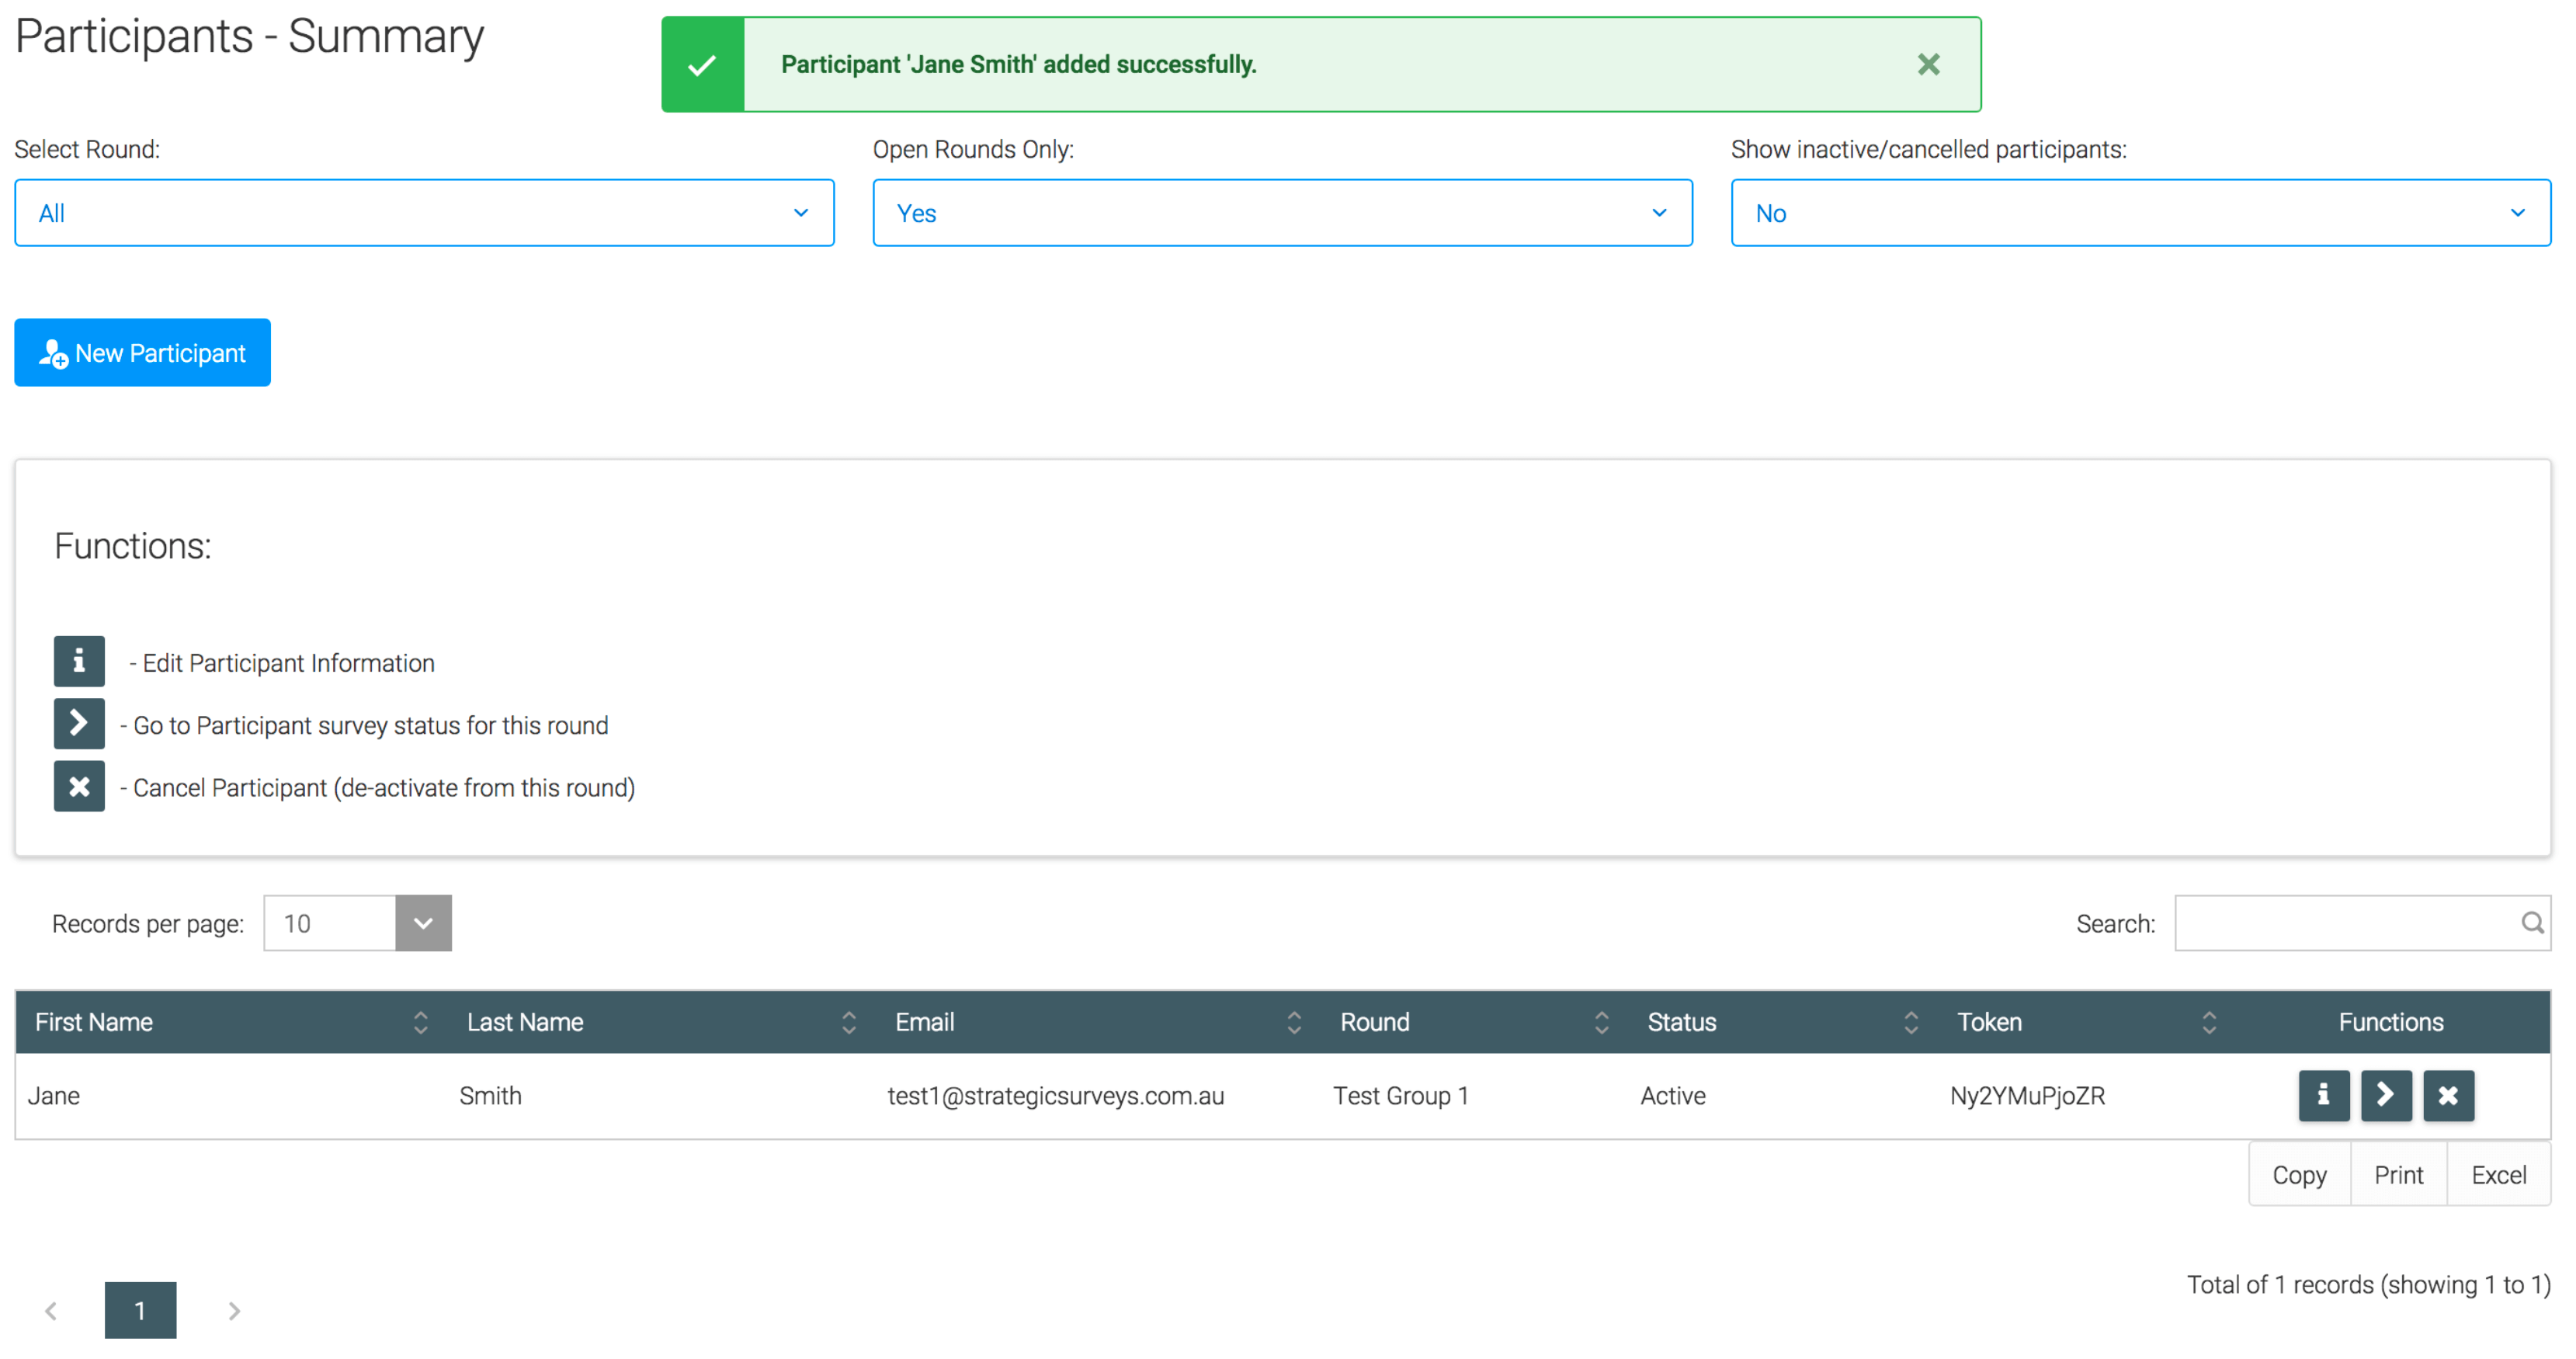Go to the next page arrow
Screen dimensions: 2576x1359
pos(234,1310)
